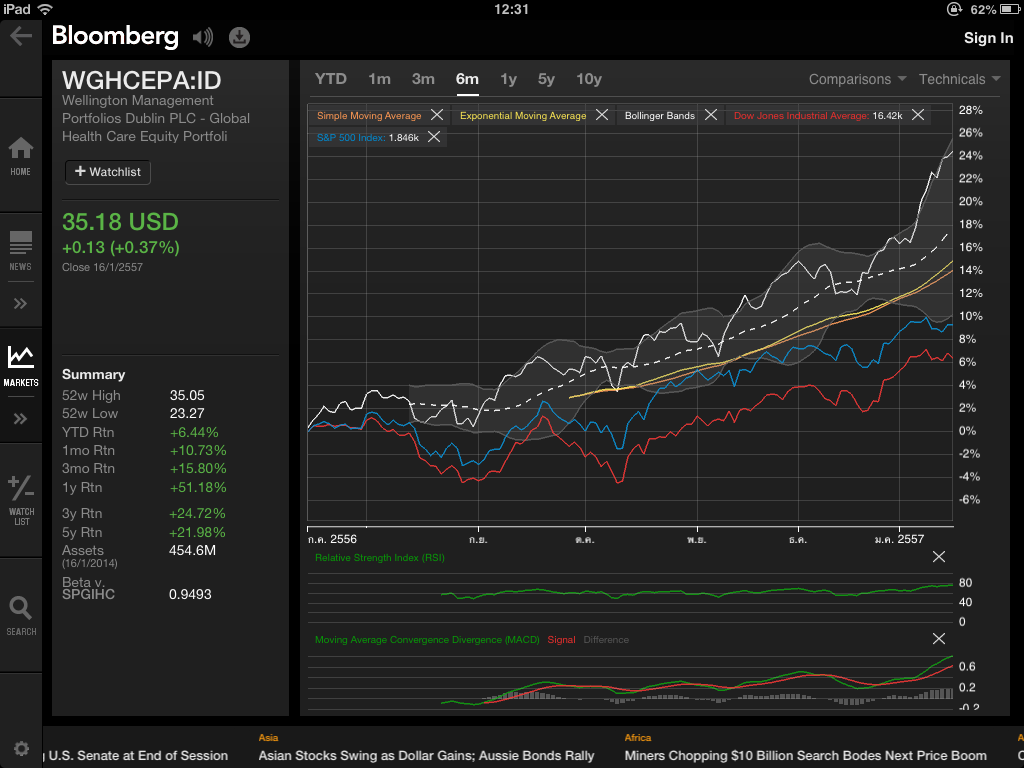This screenshot has width=1024, height=768.
Task: Tap the Bloomberg logo
Action: click(115, 36)
